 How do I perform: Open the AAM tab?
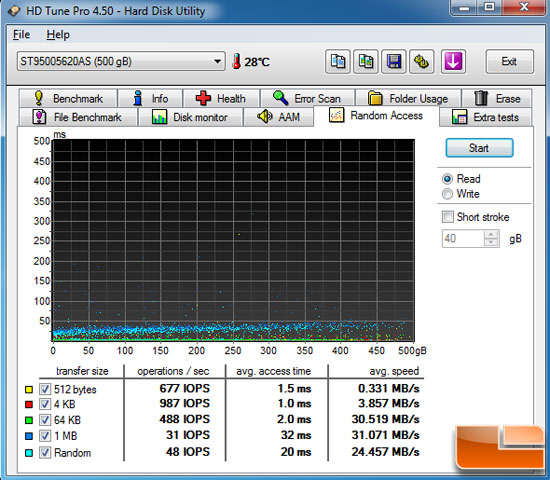click(x=279, y=117)
